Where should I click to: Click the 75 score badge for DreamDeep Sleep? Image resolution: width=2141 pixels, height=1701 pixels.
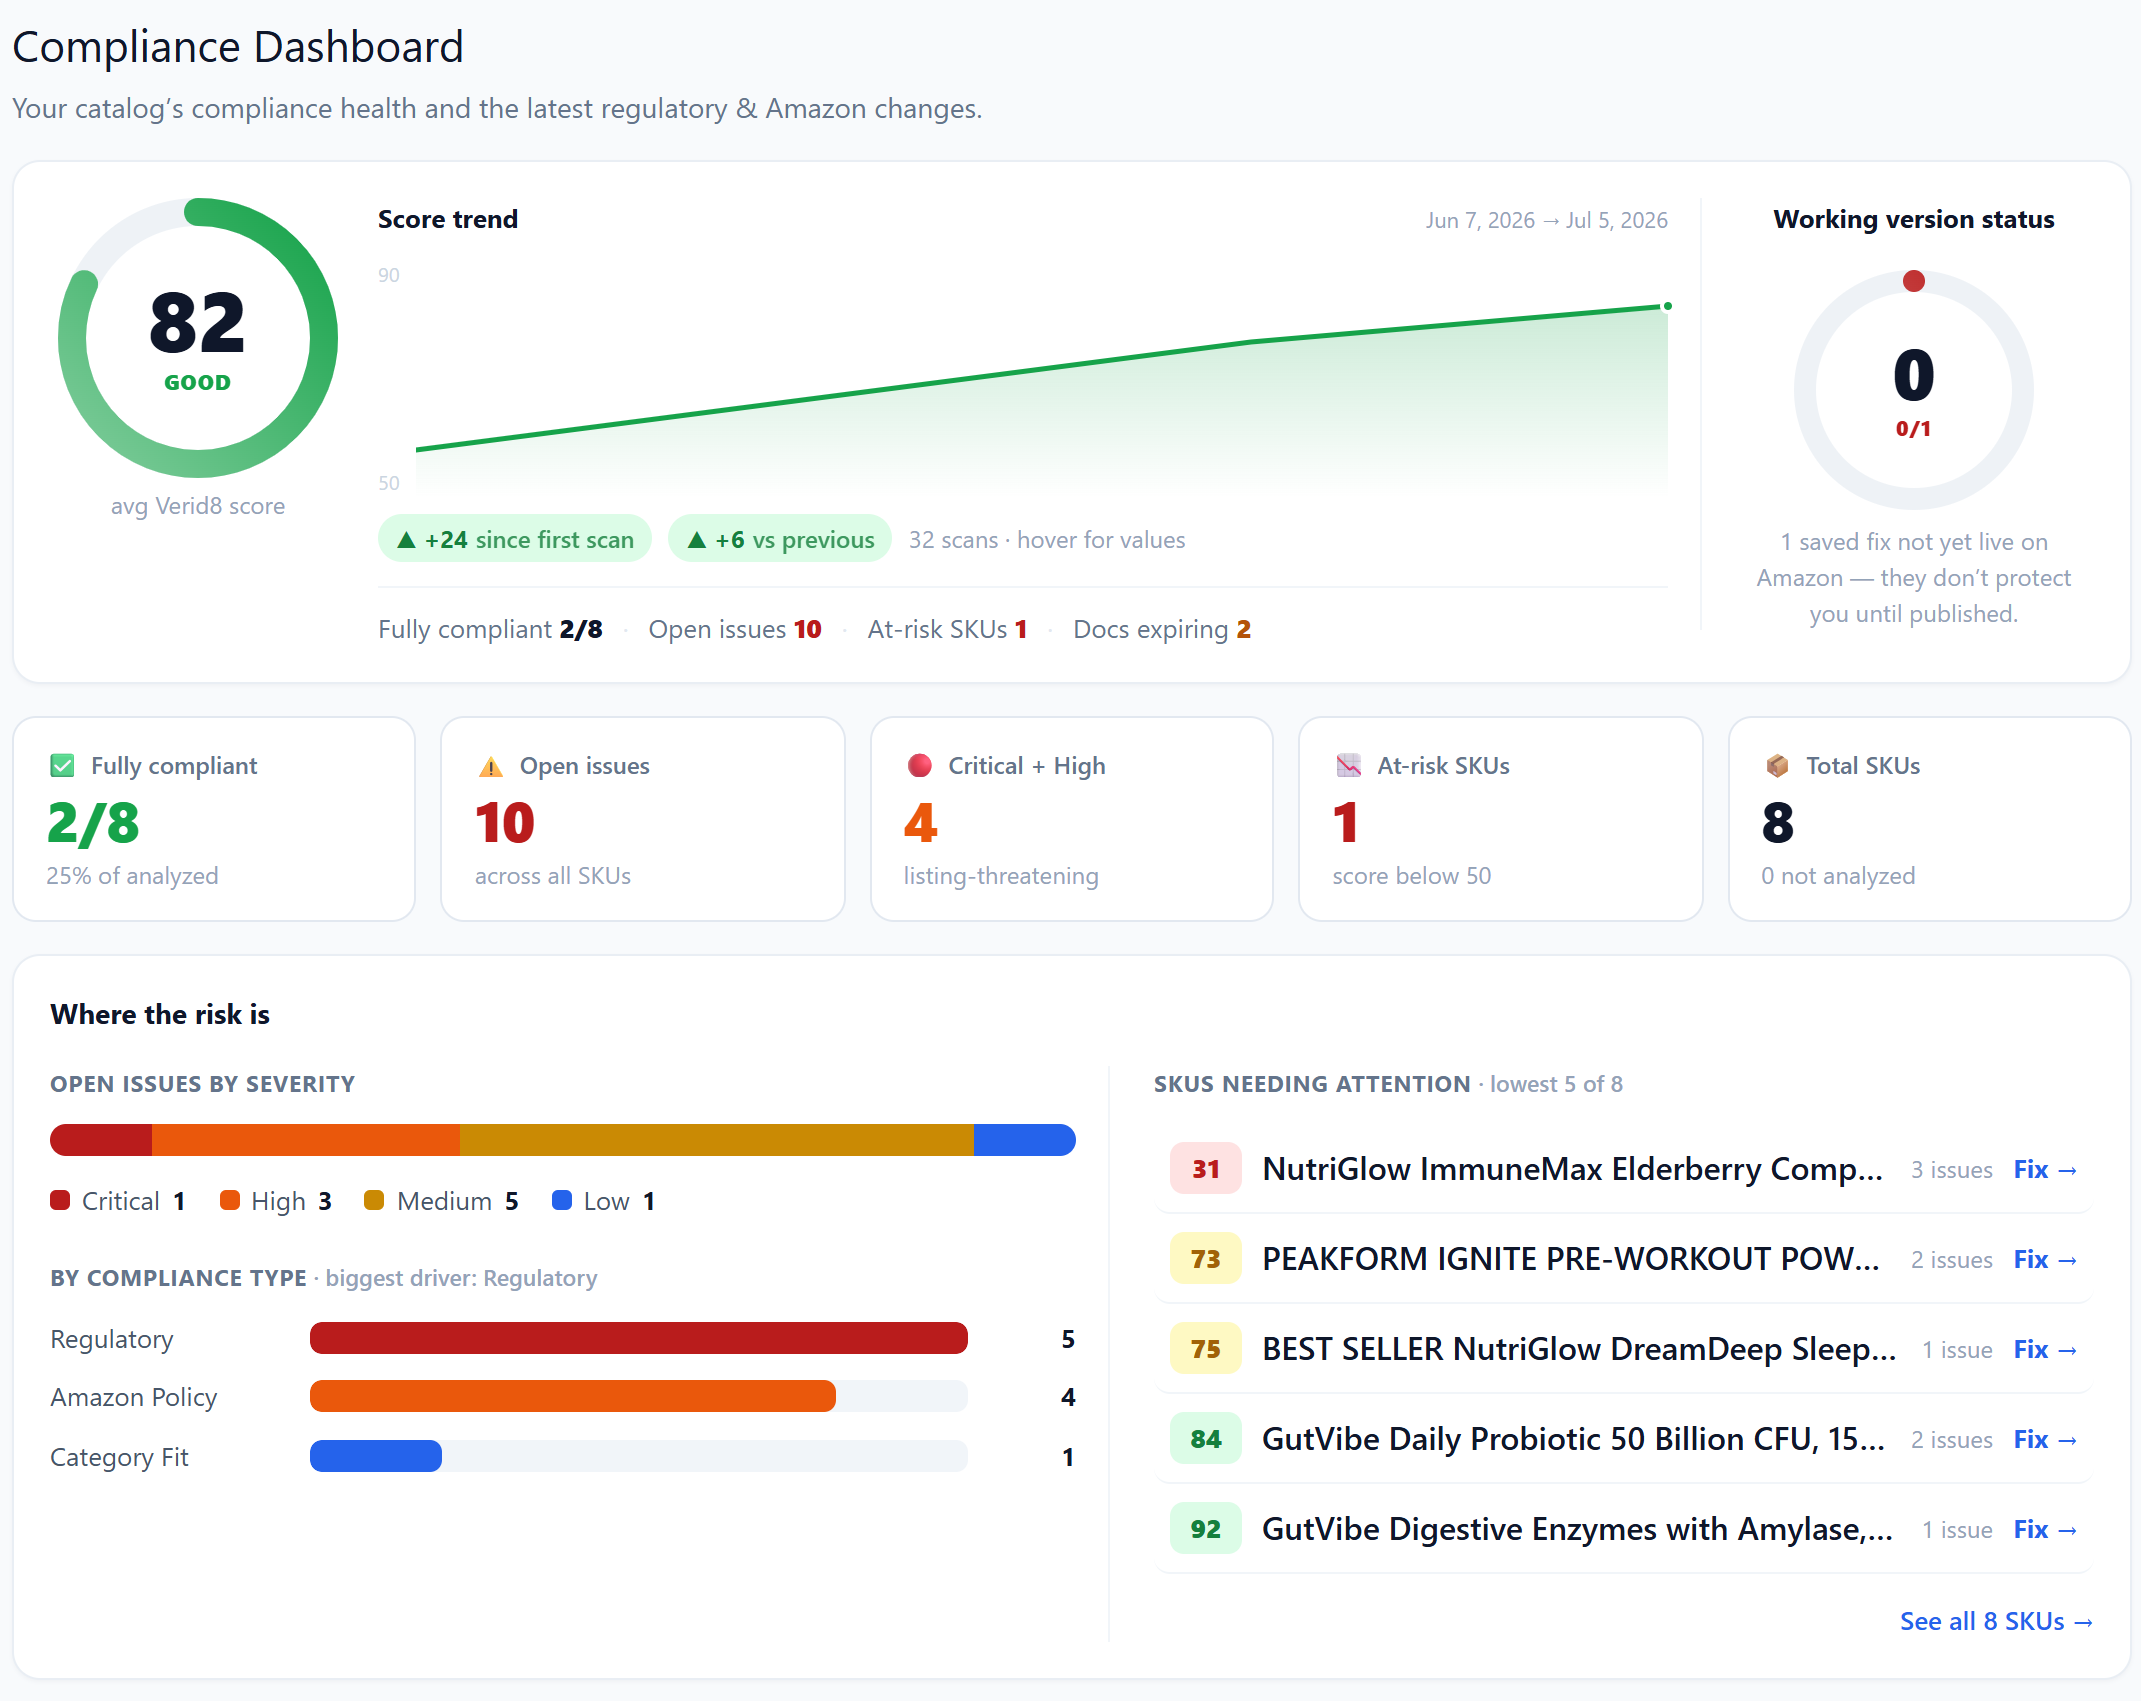(x=1206, y=1349)
